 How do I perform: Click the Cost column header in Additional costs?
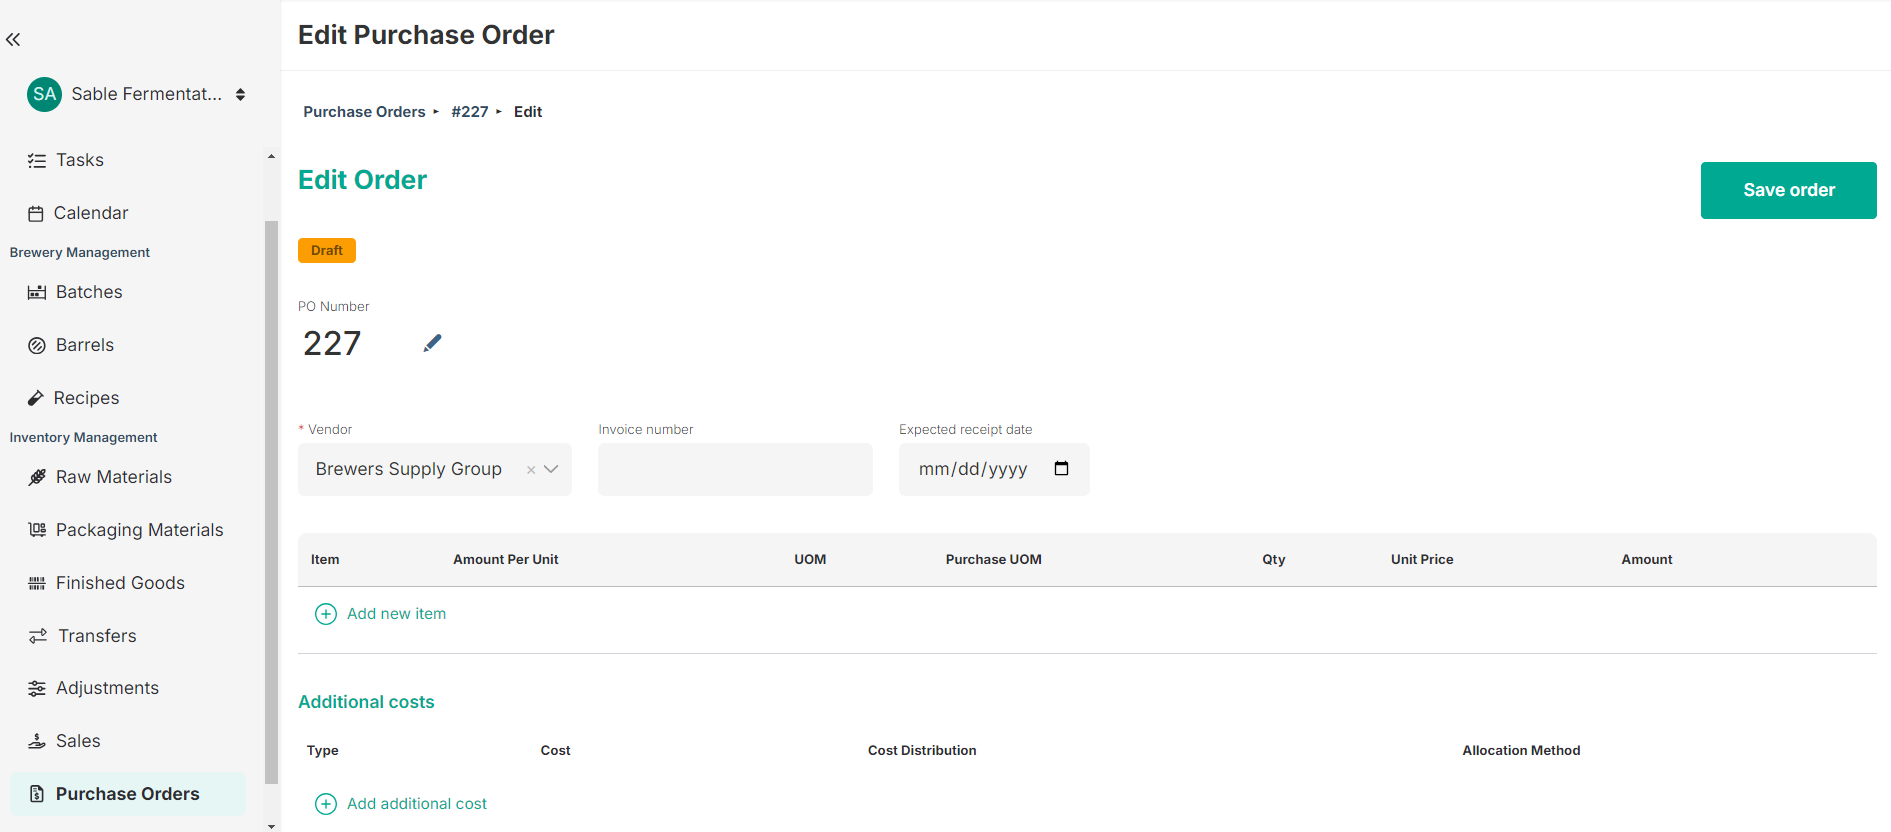[556, 751]
